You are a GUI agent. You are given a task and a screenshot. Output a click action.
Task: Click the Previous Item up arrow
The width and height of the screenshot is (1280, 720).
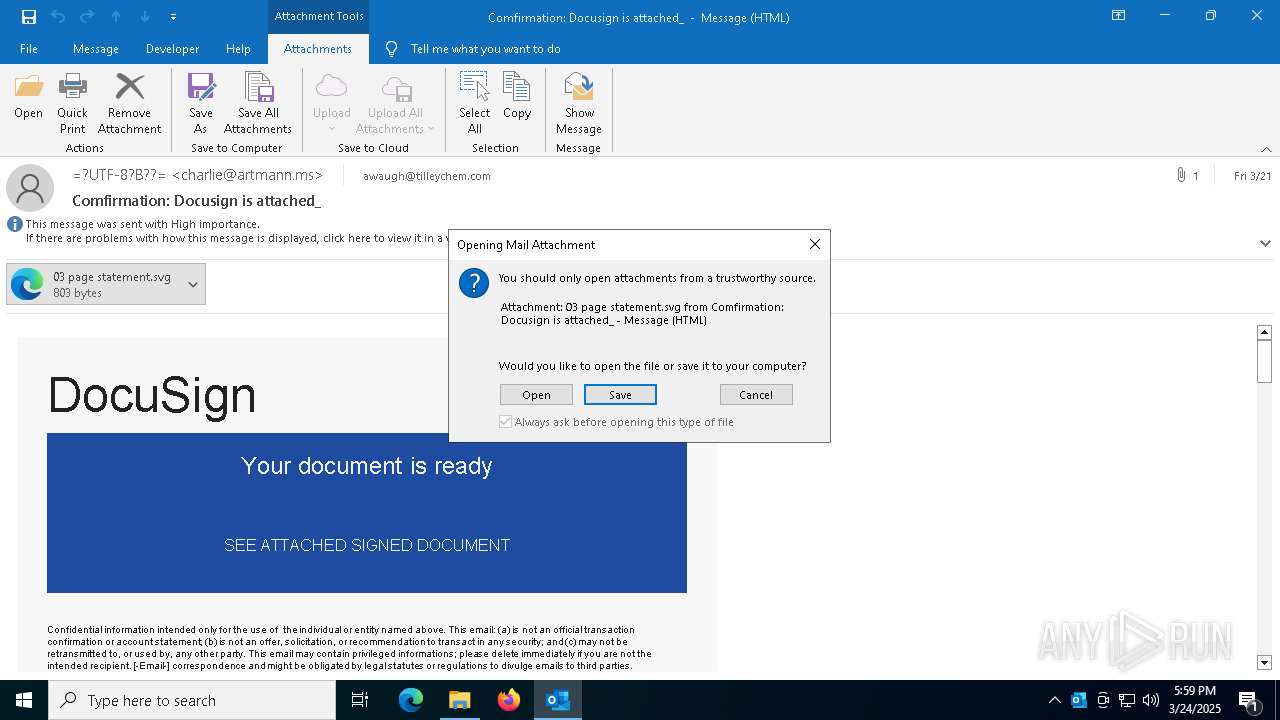pos(116,17)
